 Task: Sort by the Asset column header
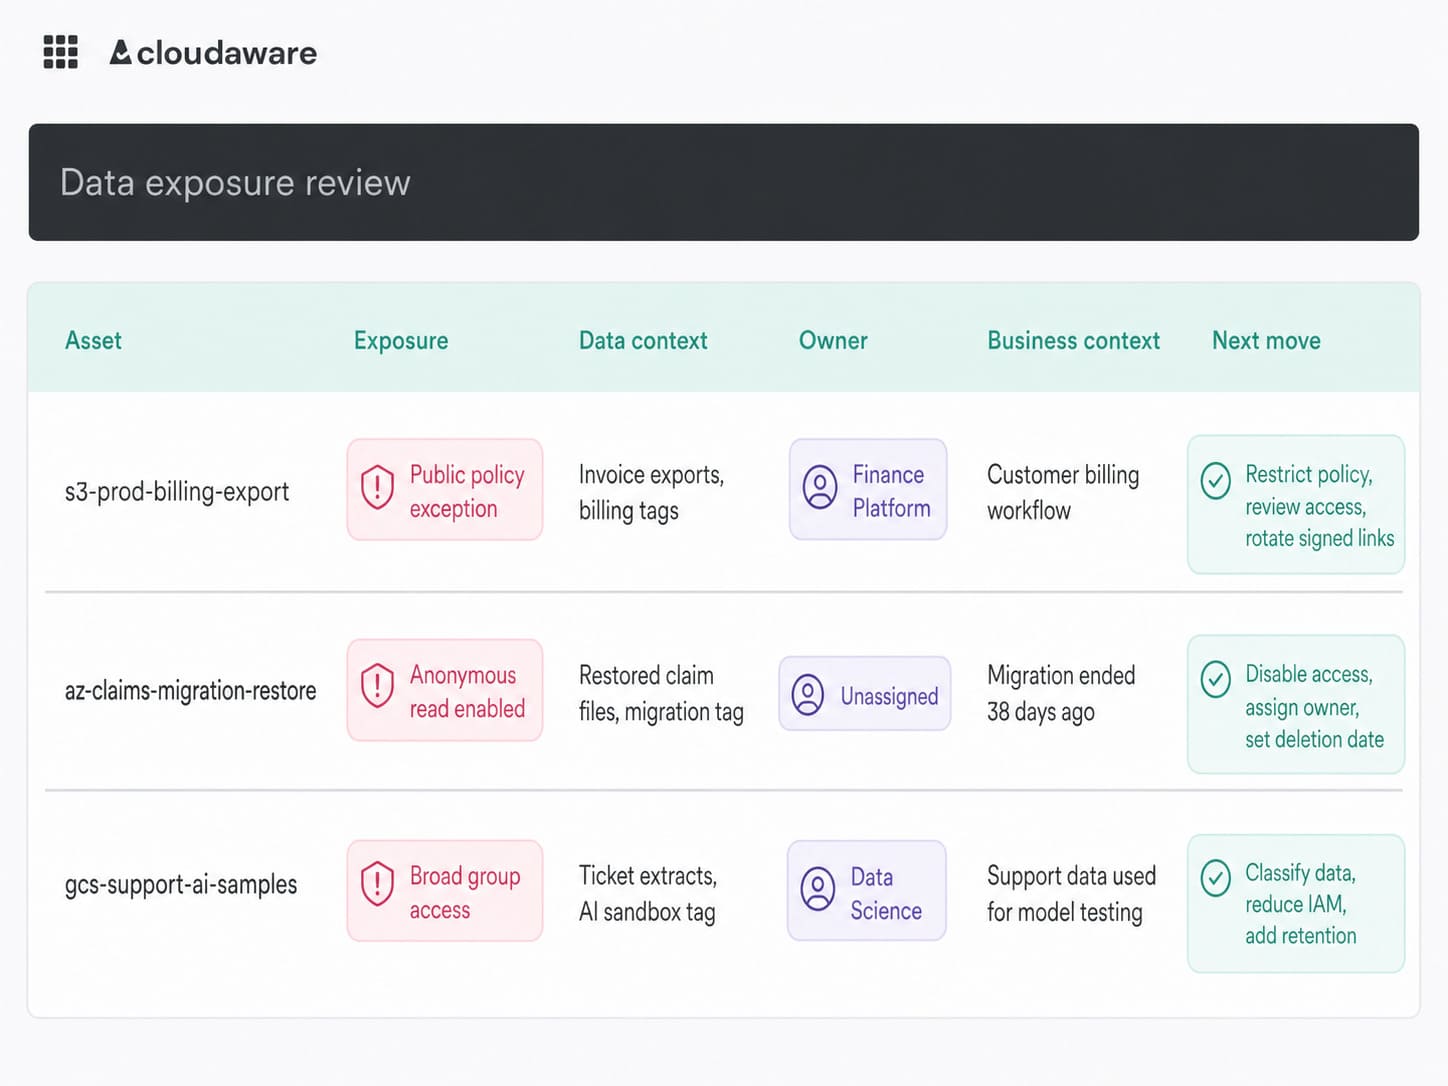tap(93, 341)
